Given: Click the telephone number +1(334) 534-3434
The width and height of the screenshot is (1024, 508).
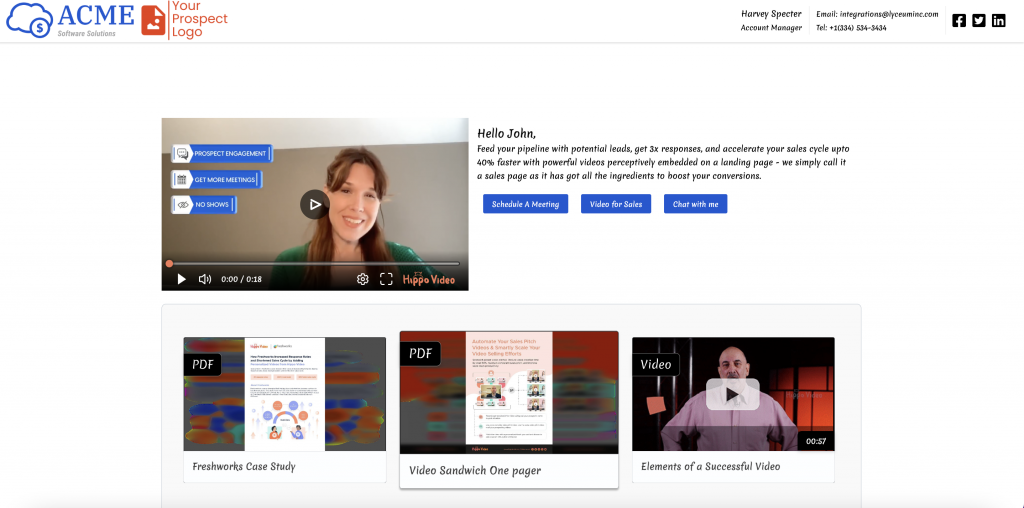Looking at the screenshot, I should click(857, 28).
